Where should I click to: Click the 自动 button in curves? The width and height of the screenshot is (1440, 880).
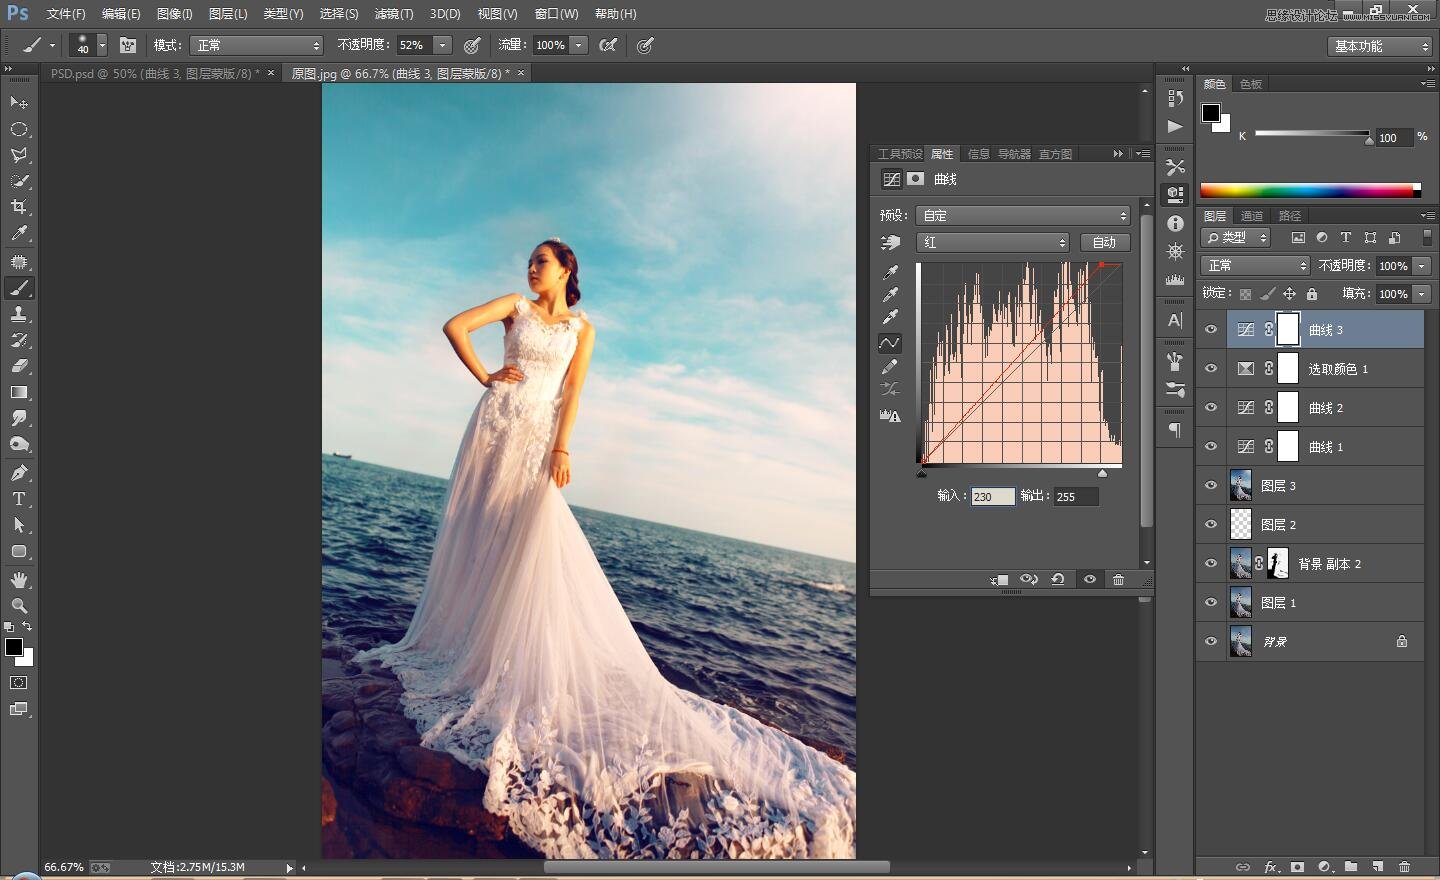pyautogui.click(x=1104, y=243)
